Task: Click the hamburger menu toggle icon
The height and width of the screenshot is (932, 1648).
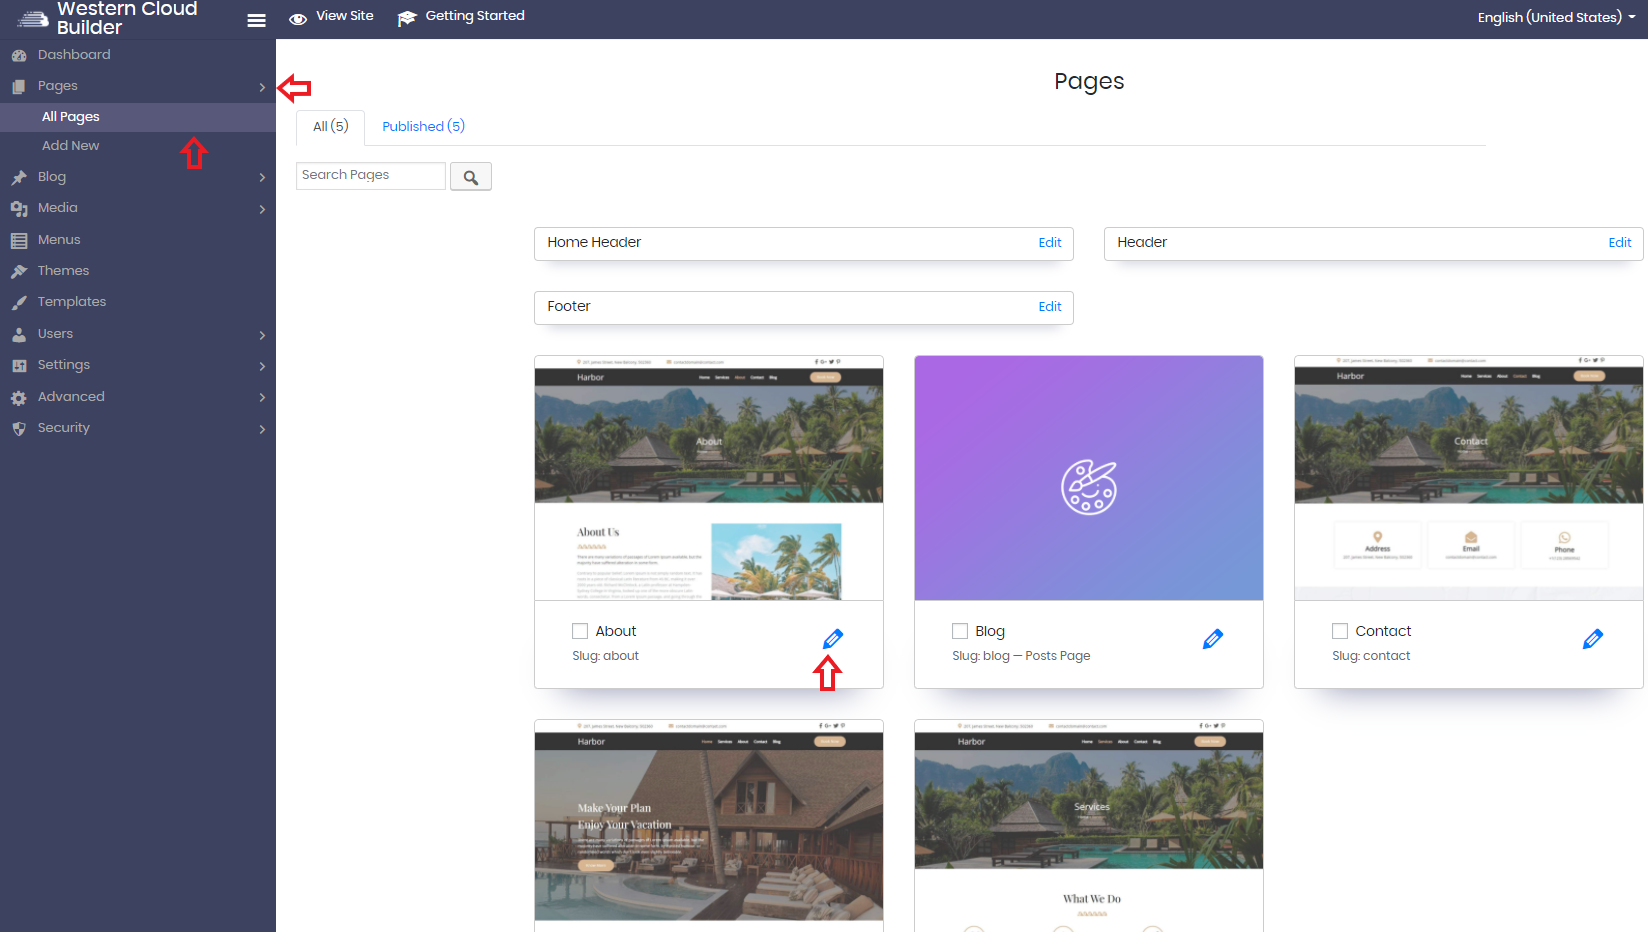Action: (256, 20)
